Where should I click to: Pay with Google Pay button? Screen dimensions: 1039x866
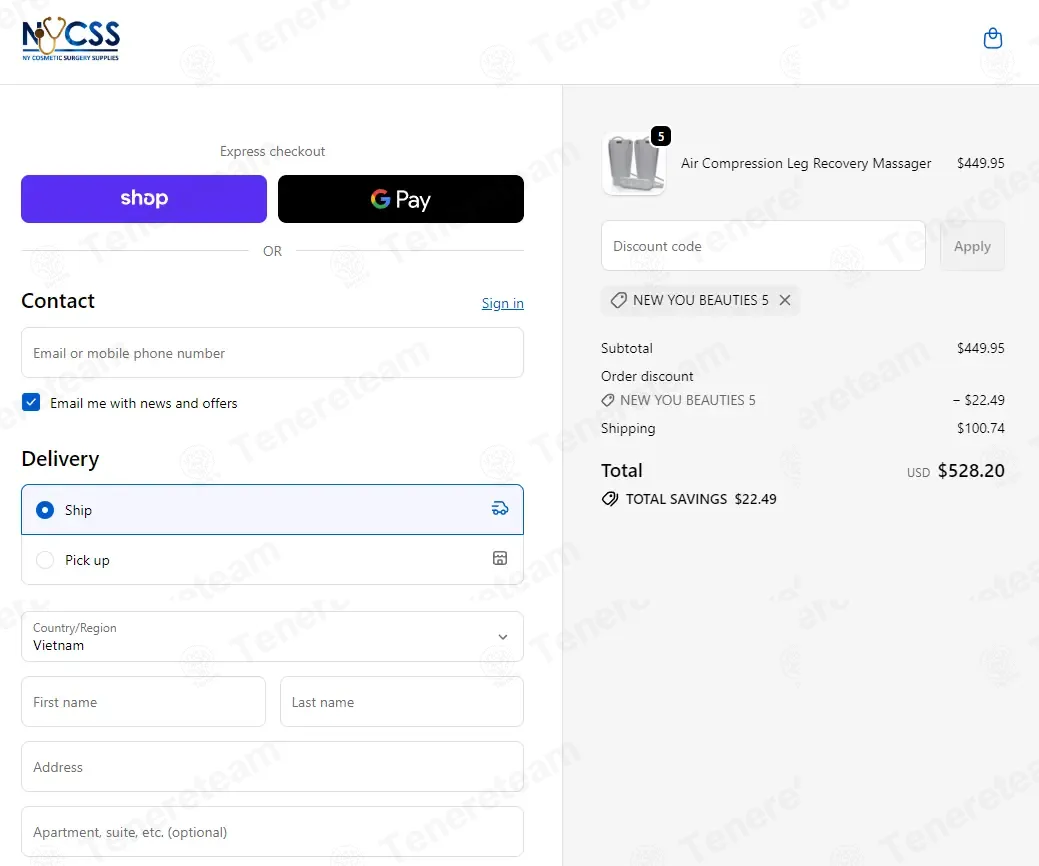click(401, 199)
